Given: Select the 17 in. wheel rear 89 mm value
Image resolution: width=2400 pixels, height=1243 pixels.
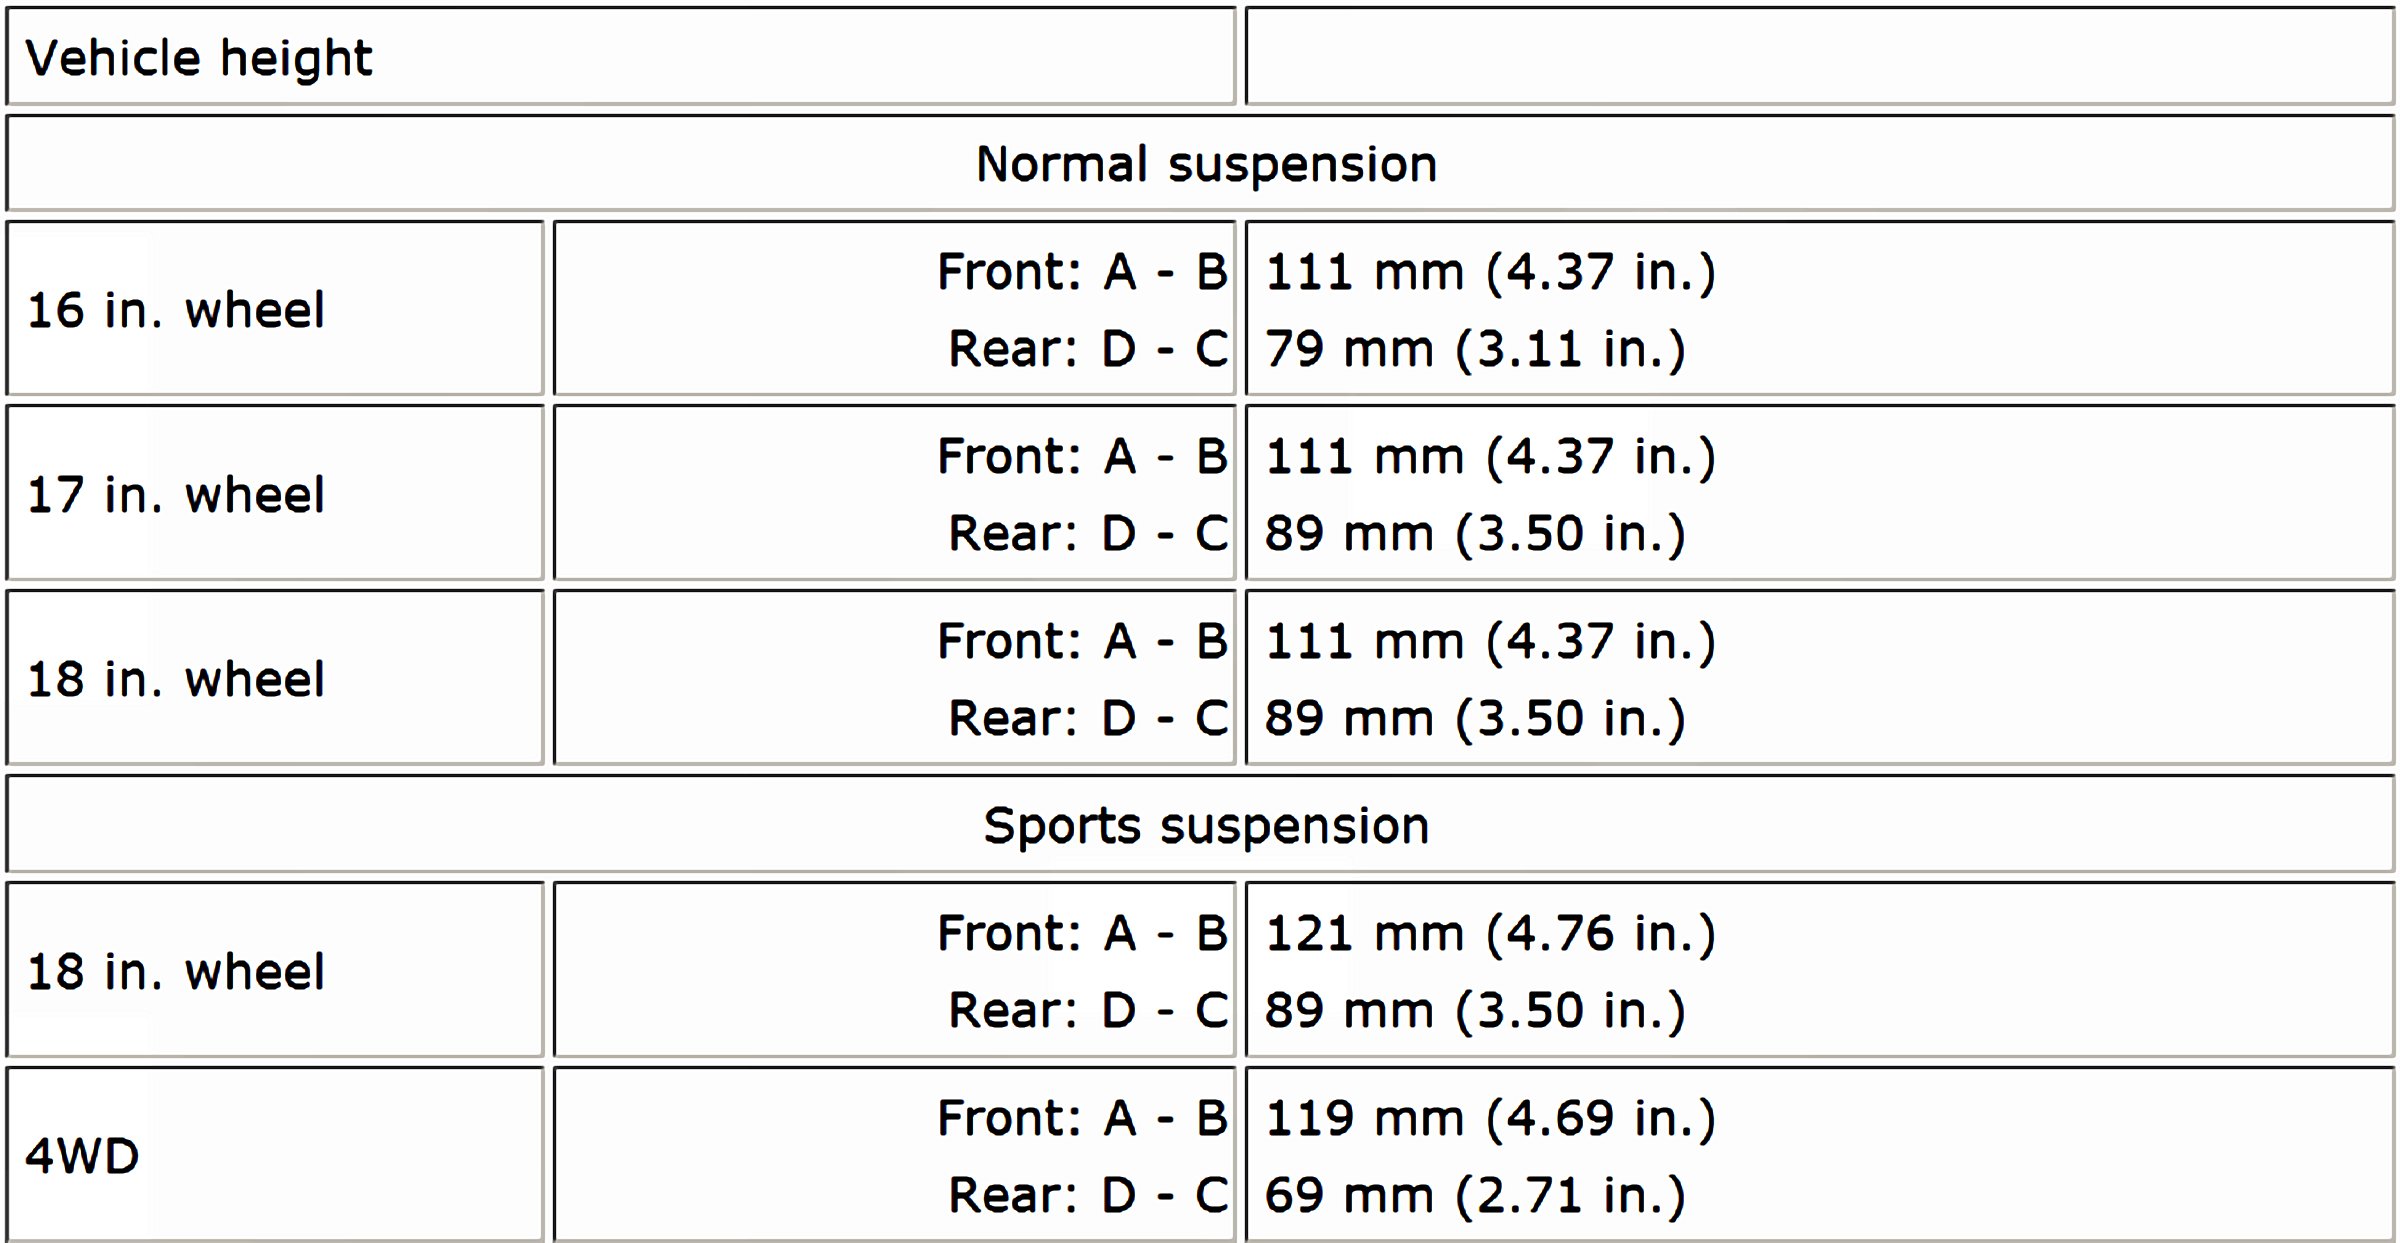Looking at the screenshot, I should tap(1474, 534).
